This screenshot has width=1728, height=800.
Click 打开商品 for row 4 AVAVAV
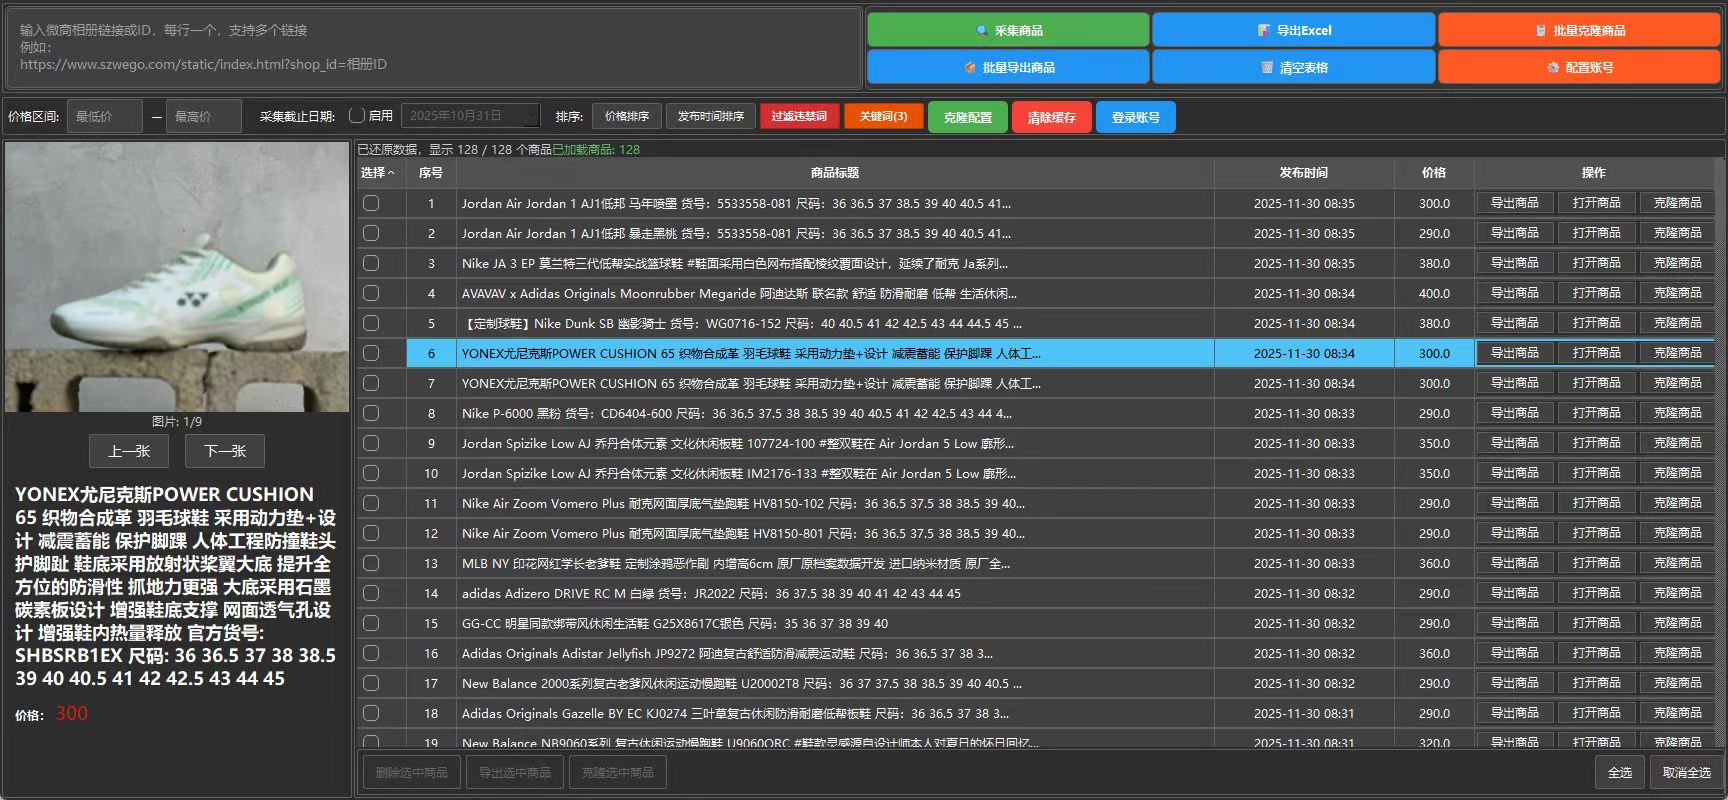[x=1596, y=292]
